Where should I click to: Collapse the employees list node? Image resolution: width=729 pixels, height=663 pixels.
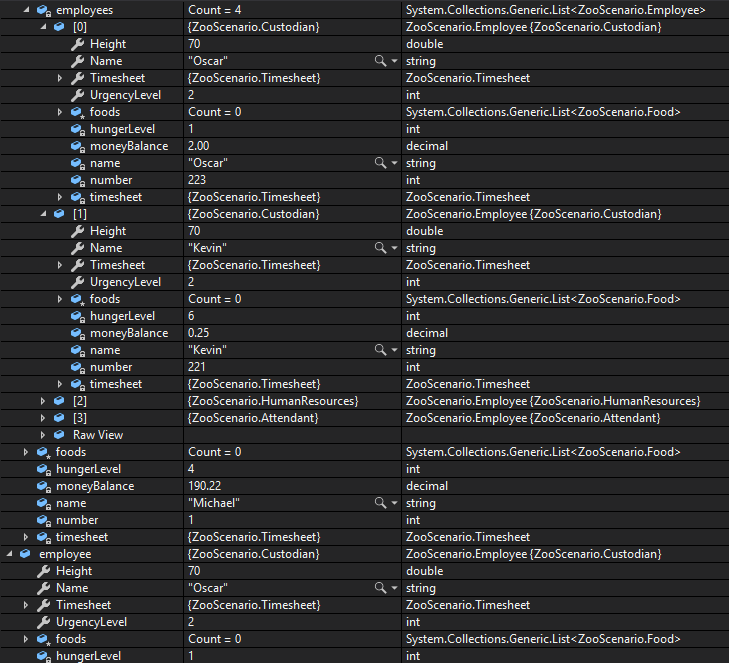(x=26, y=10)
